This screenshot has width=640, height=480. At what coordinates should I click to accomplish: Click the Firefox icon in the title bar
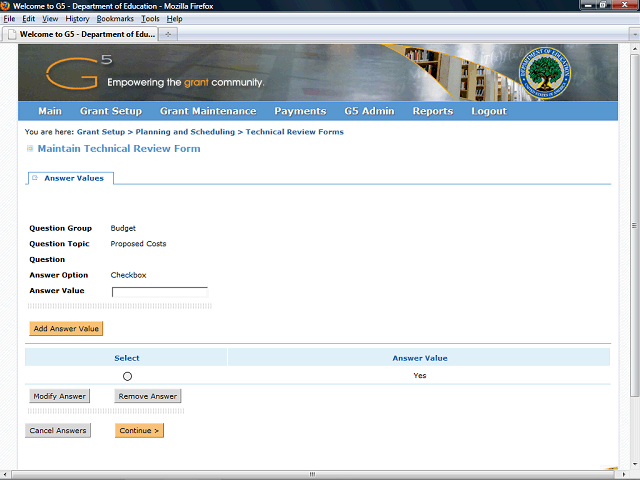pyautogui.click(x=5, y=6)
